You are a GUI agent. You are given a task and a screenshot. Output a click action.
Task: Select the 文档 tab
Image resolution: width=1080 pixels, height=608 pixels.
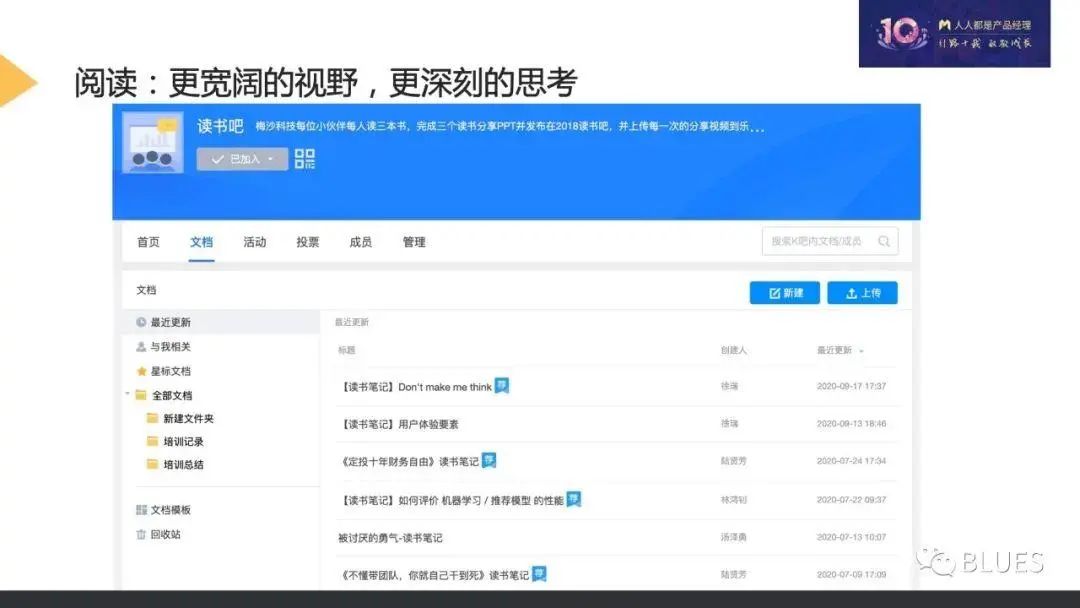201,242
